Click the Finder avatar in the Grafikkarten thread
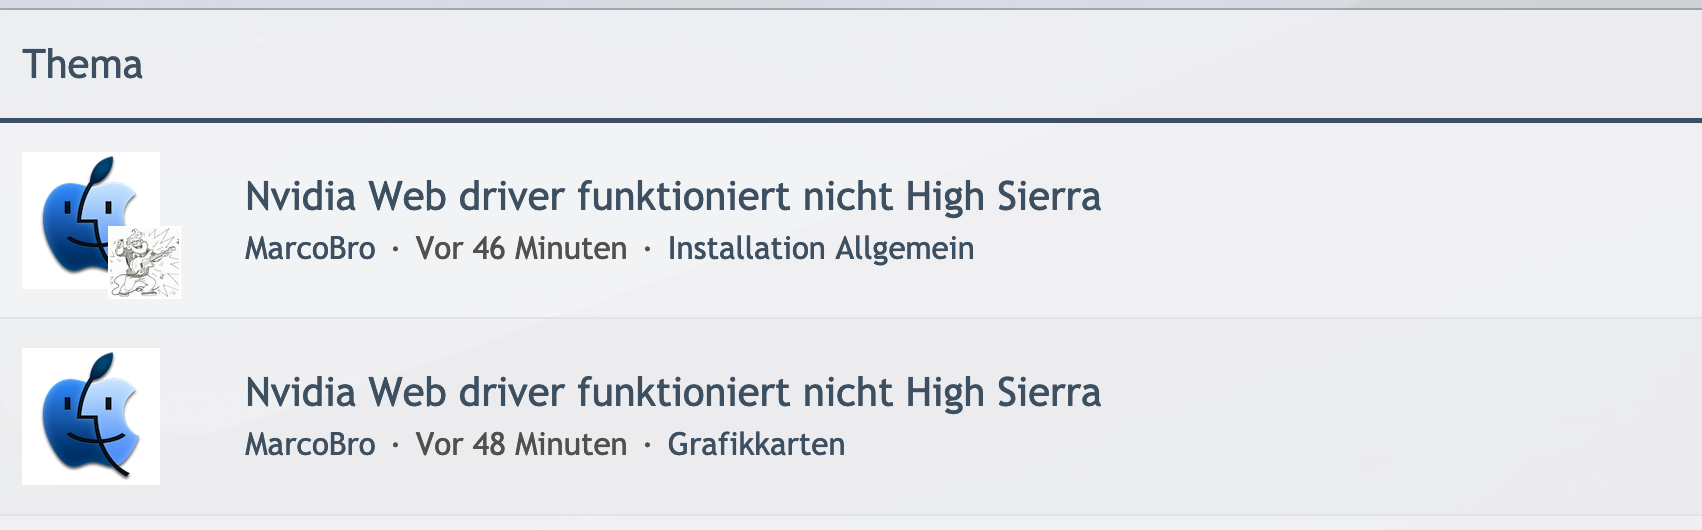1702x530 pixels. click(x=91, y=417)
